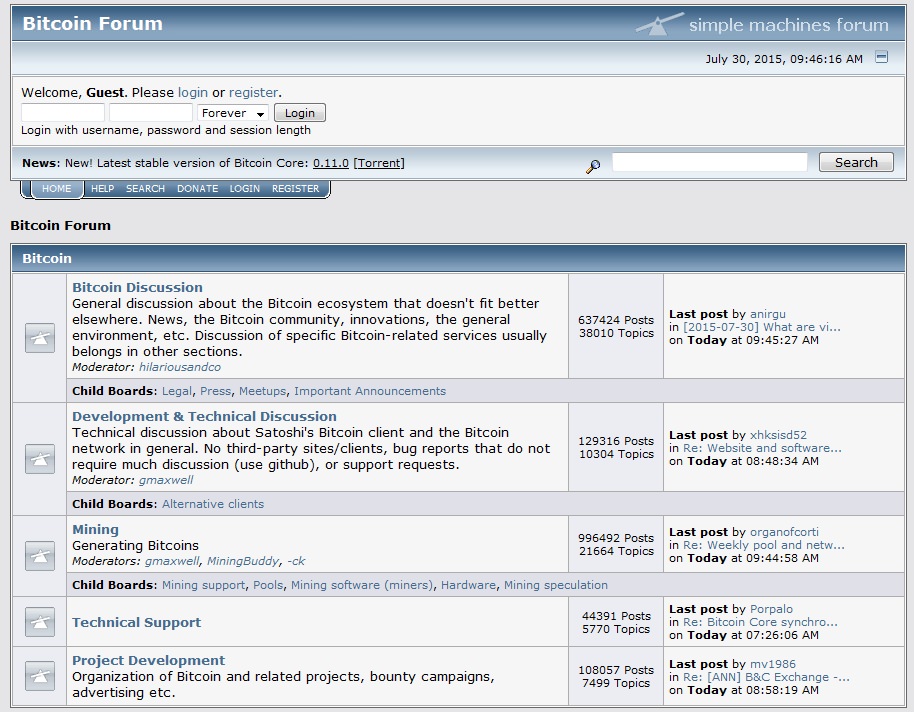Click the Bitcoin Discussion board status icon
The width and height of the screenshot is (914, 712).
(40, 338)
